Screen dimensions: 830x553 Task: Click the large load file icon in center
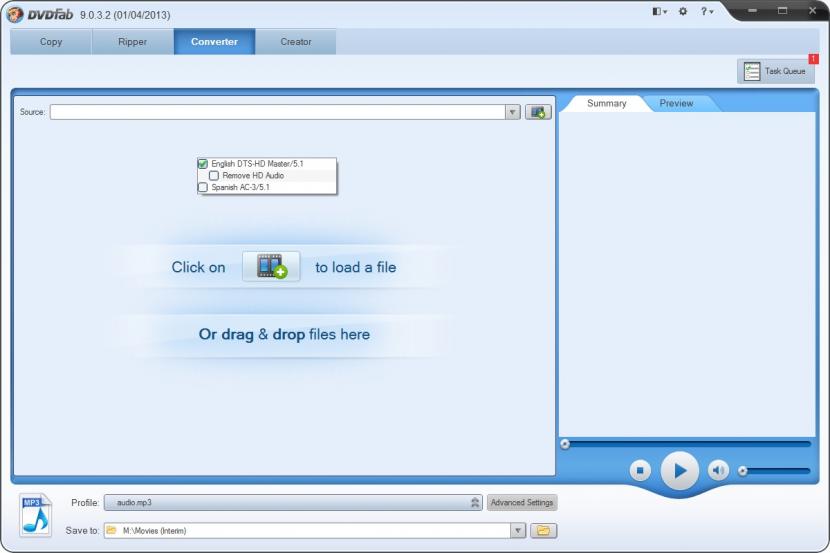tap(271, 266)
